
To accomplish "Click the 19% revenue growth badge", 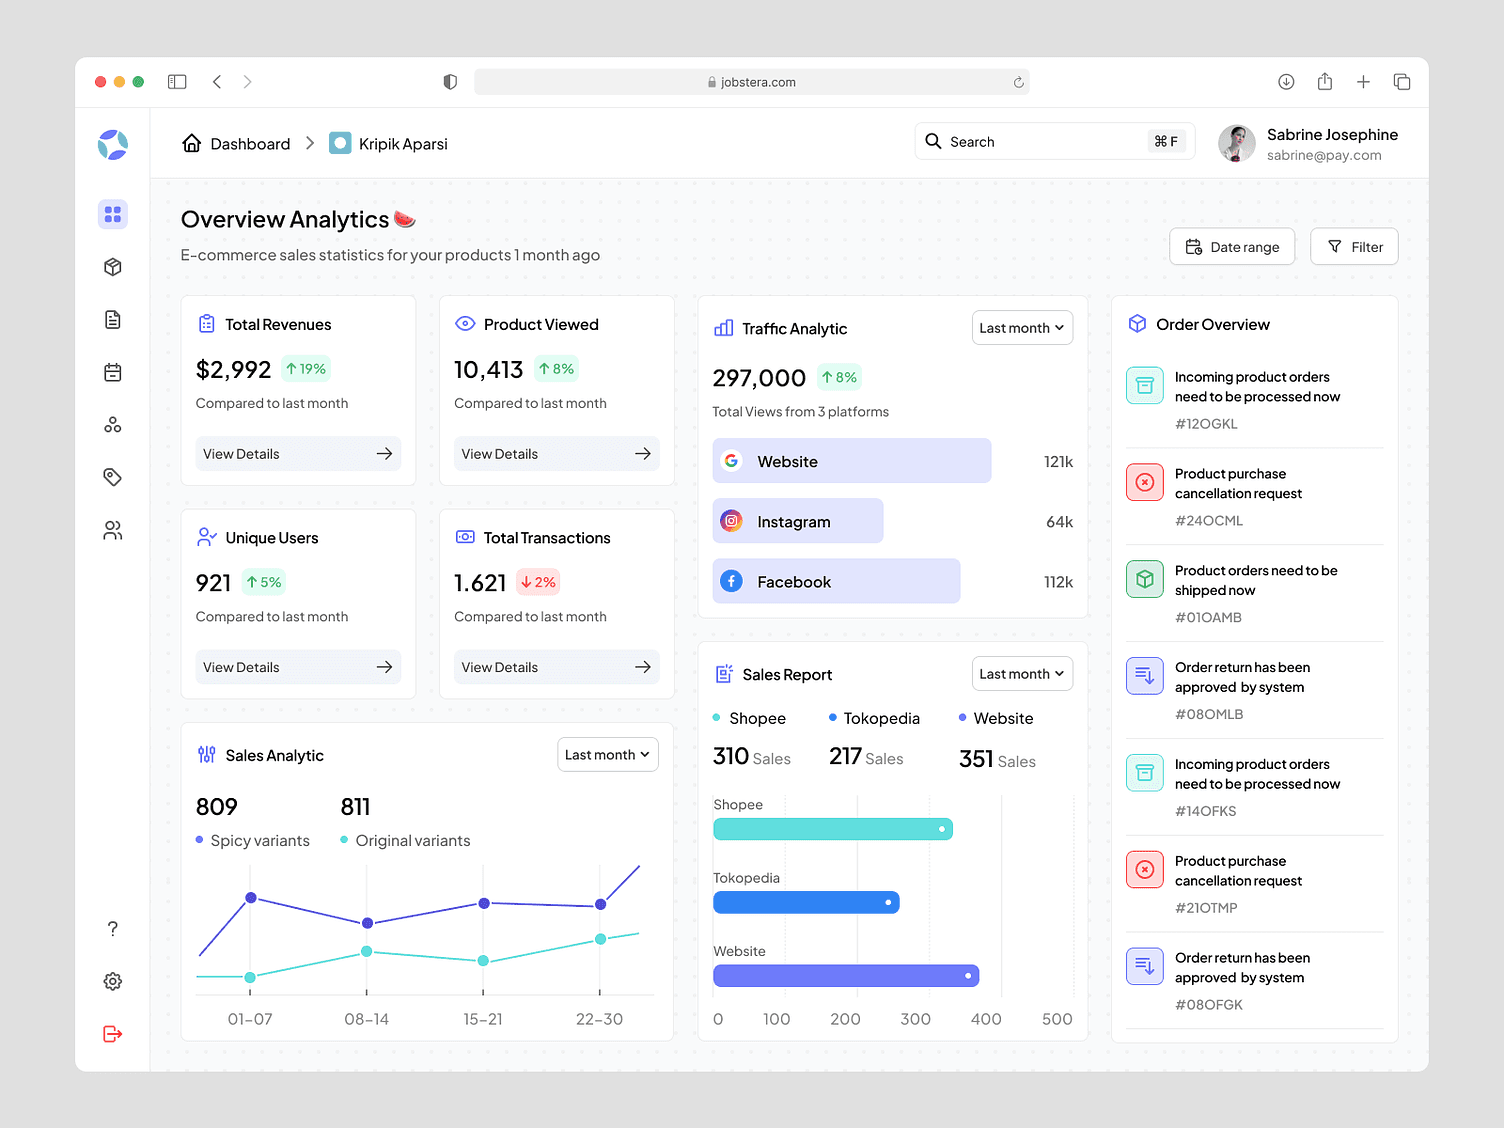I will (306, 369).
